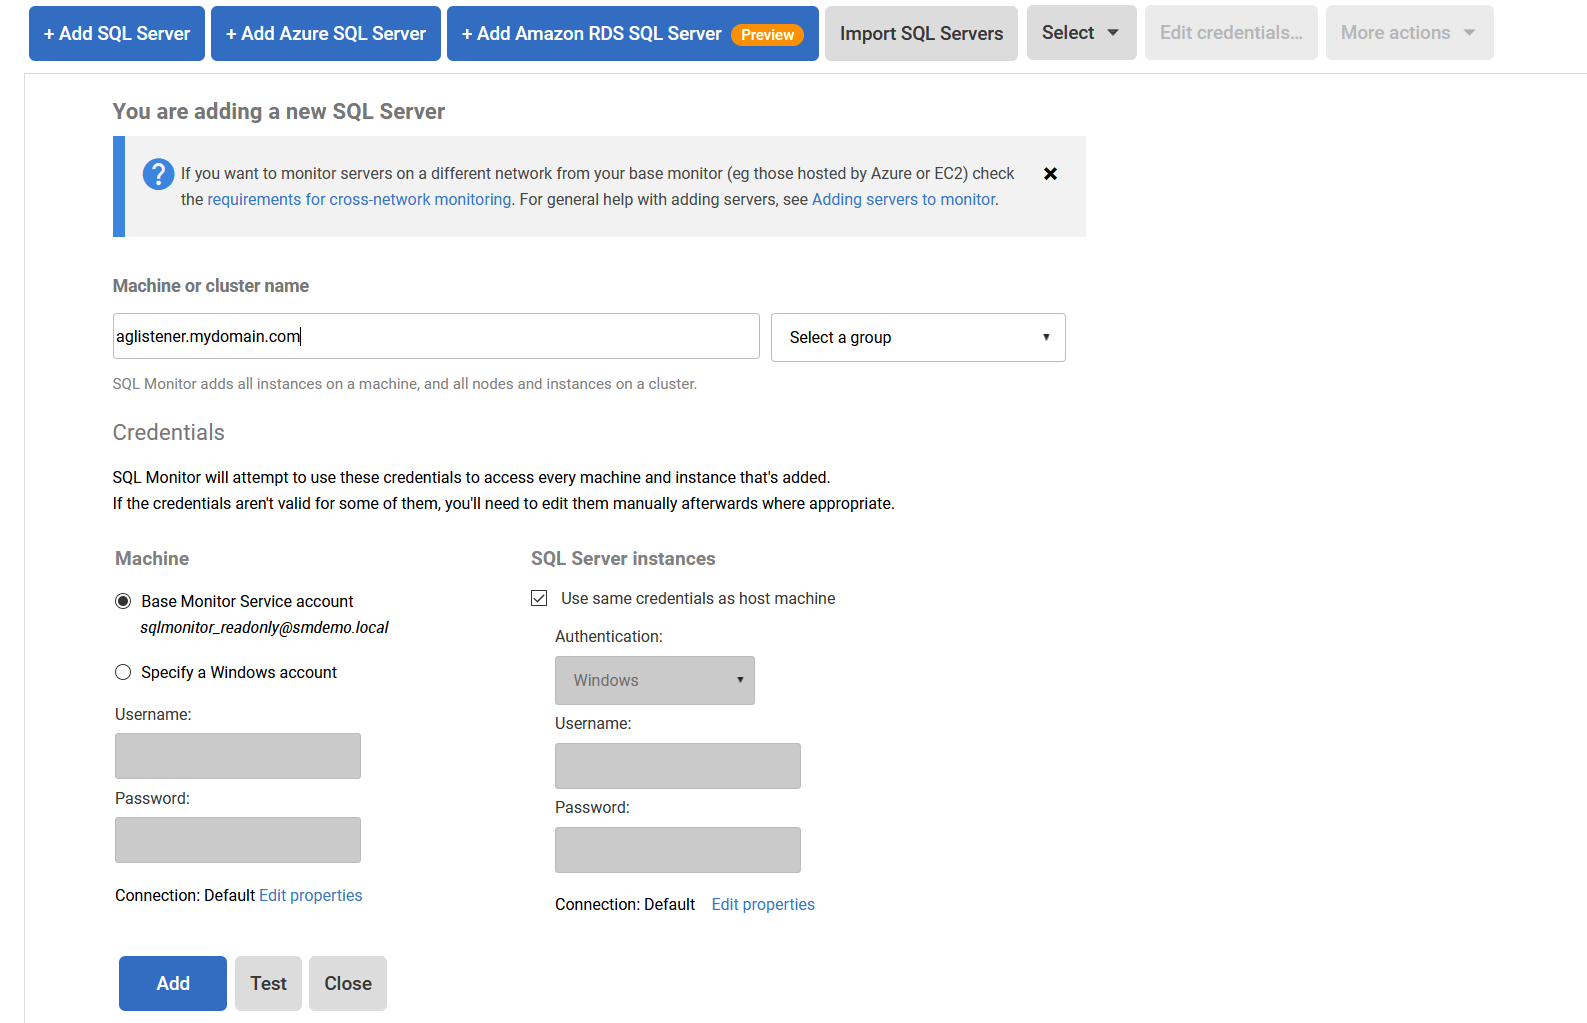Image resolution: width=1587 pixels, height=1023 pixels.
Task: Open the Select a group dropdown
Action: [x=917, y=337]
